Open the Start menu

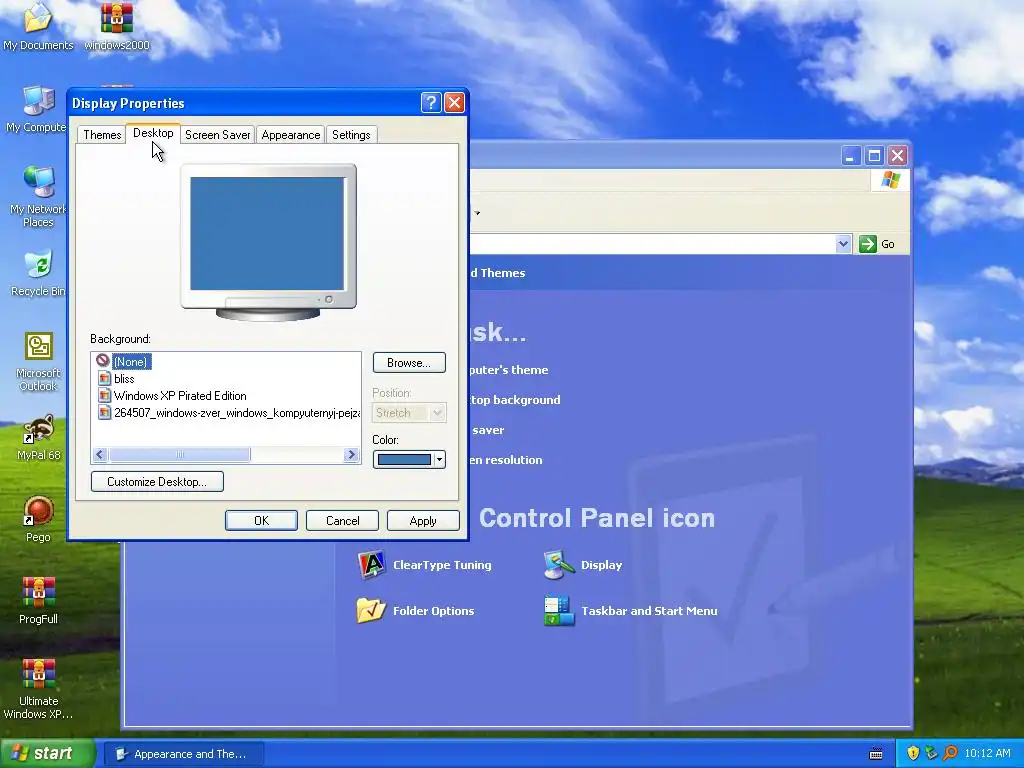click(46, 753)
